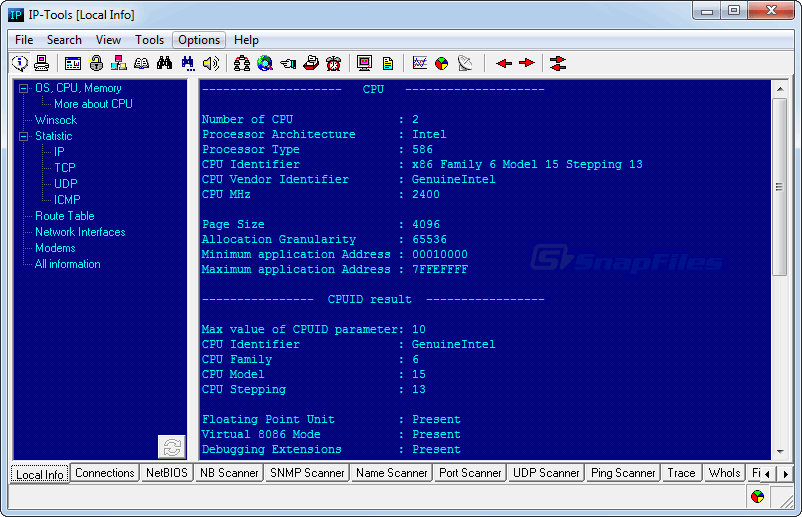Click the blue binoculars toolbar icon

click(x=188, y=63)
